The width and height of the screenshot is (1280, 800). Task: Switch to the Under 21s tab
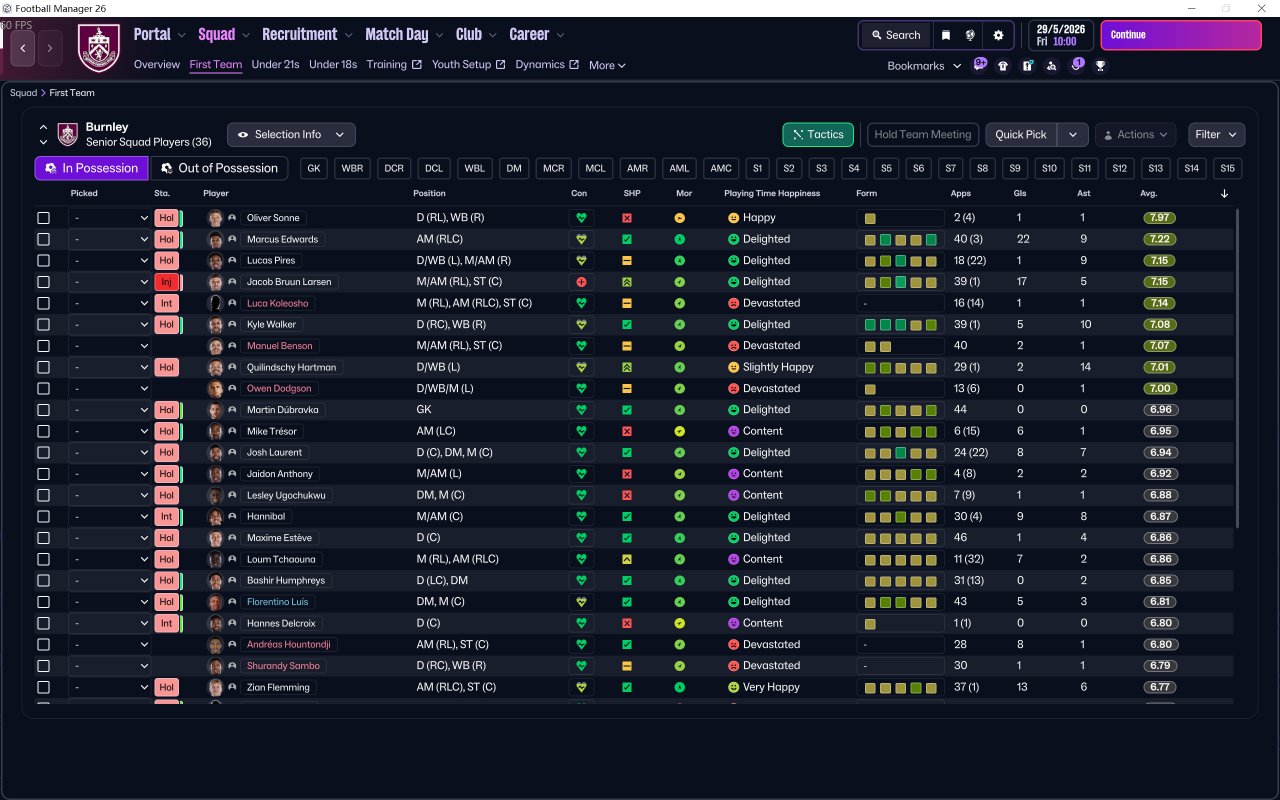[x=276, y=65]
